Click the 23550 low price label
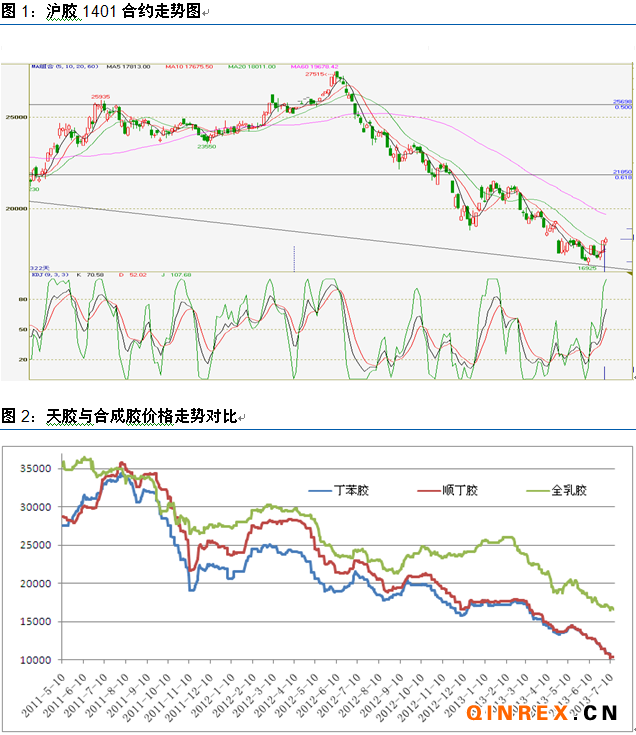This screenshot has width=636, height=735. click(207, 146)
